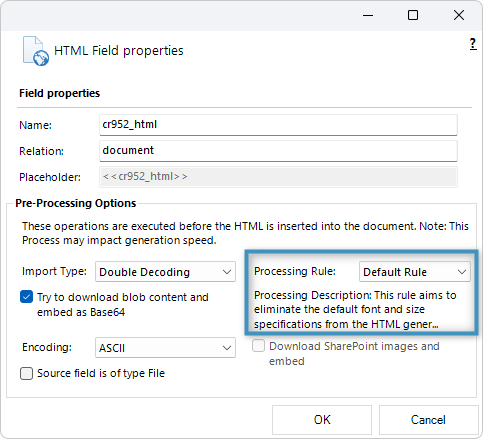Expand the Processing Rule combo box
This screenshot has width=483, height=439.
[x=415, y=272]
